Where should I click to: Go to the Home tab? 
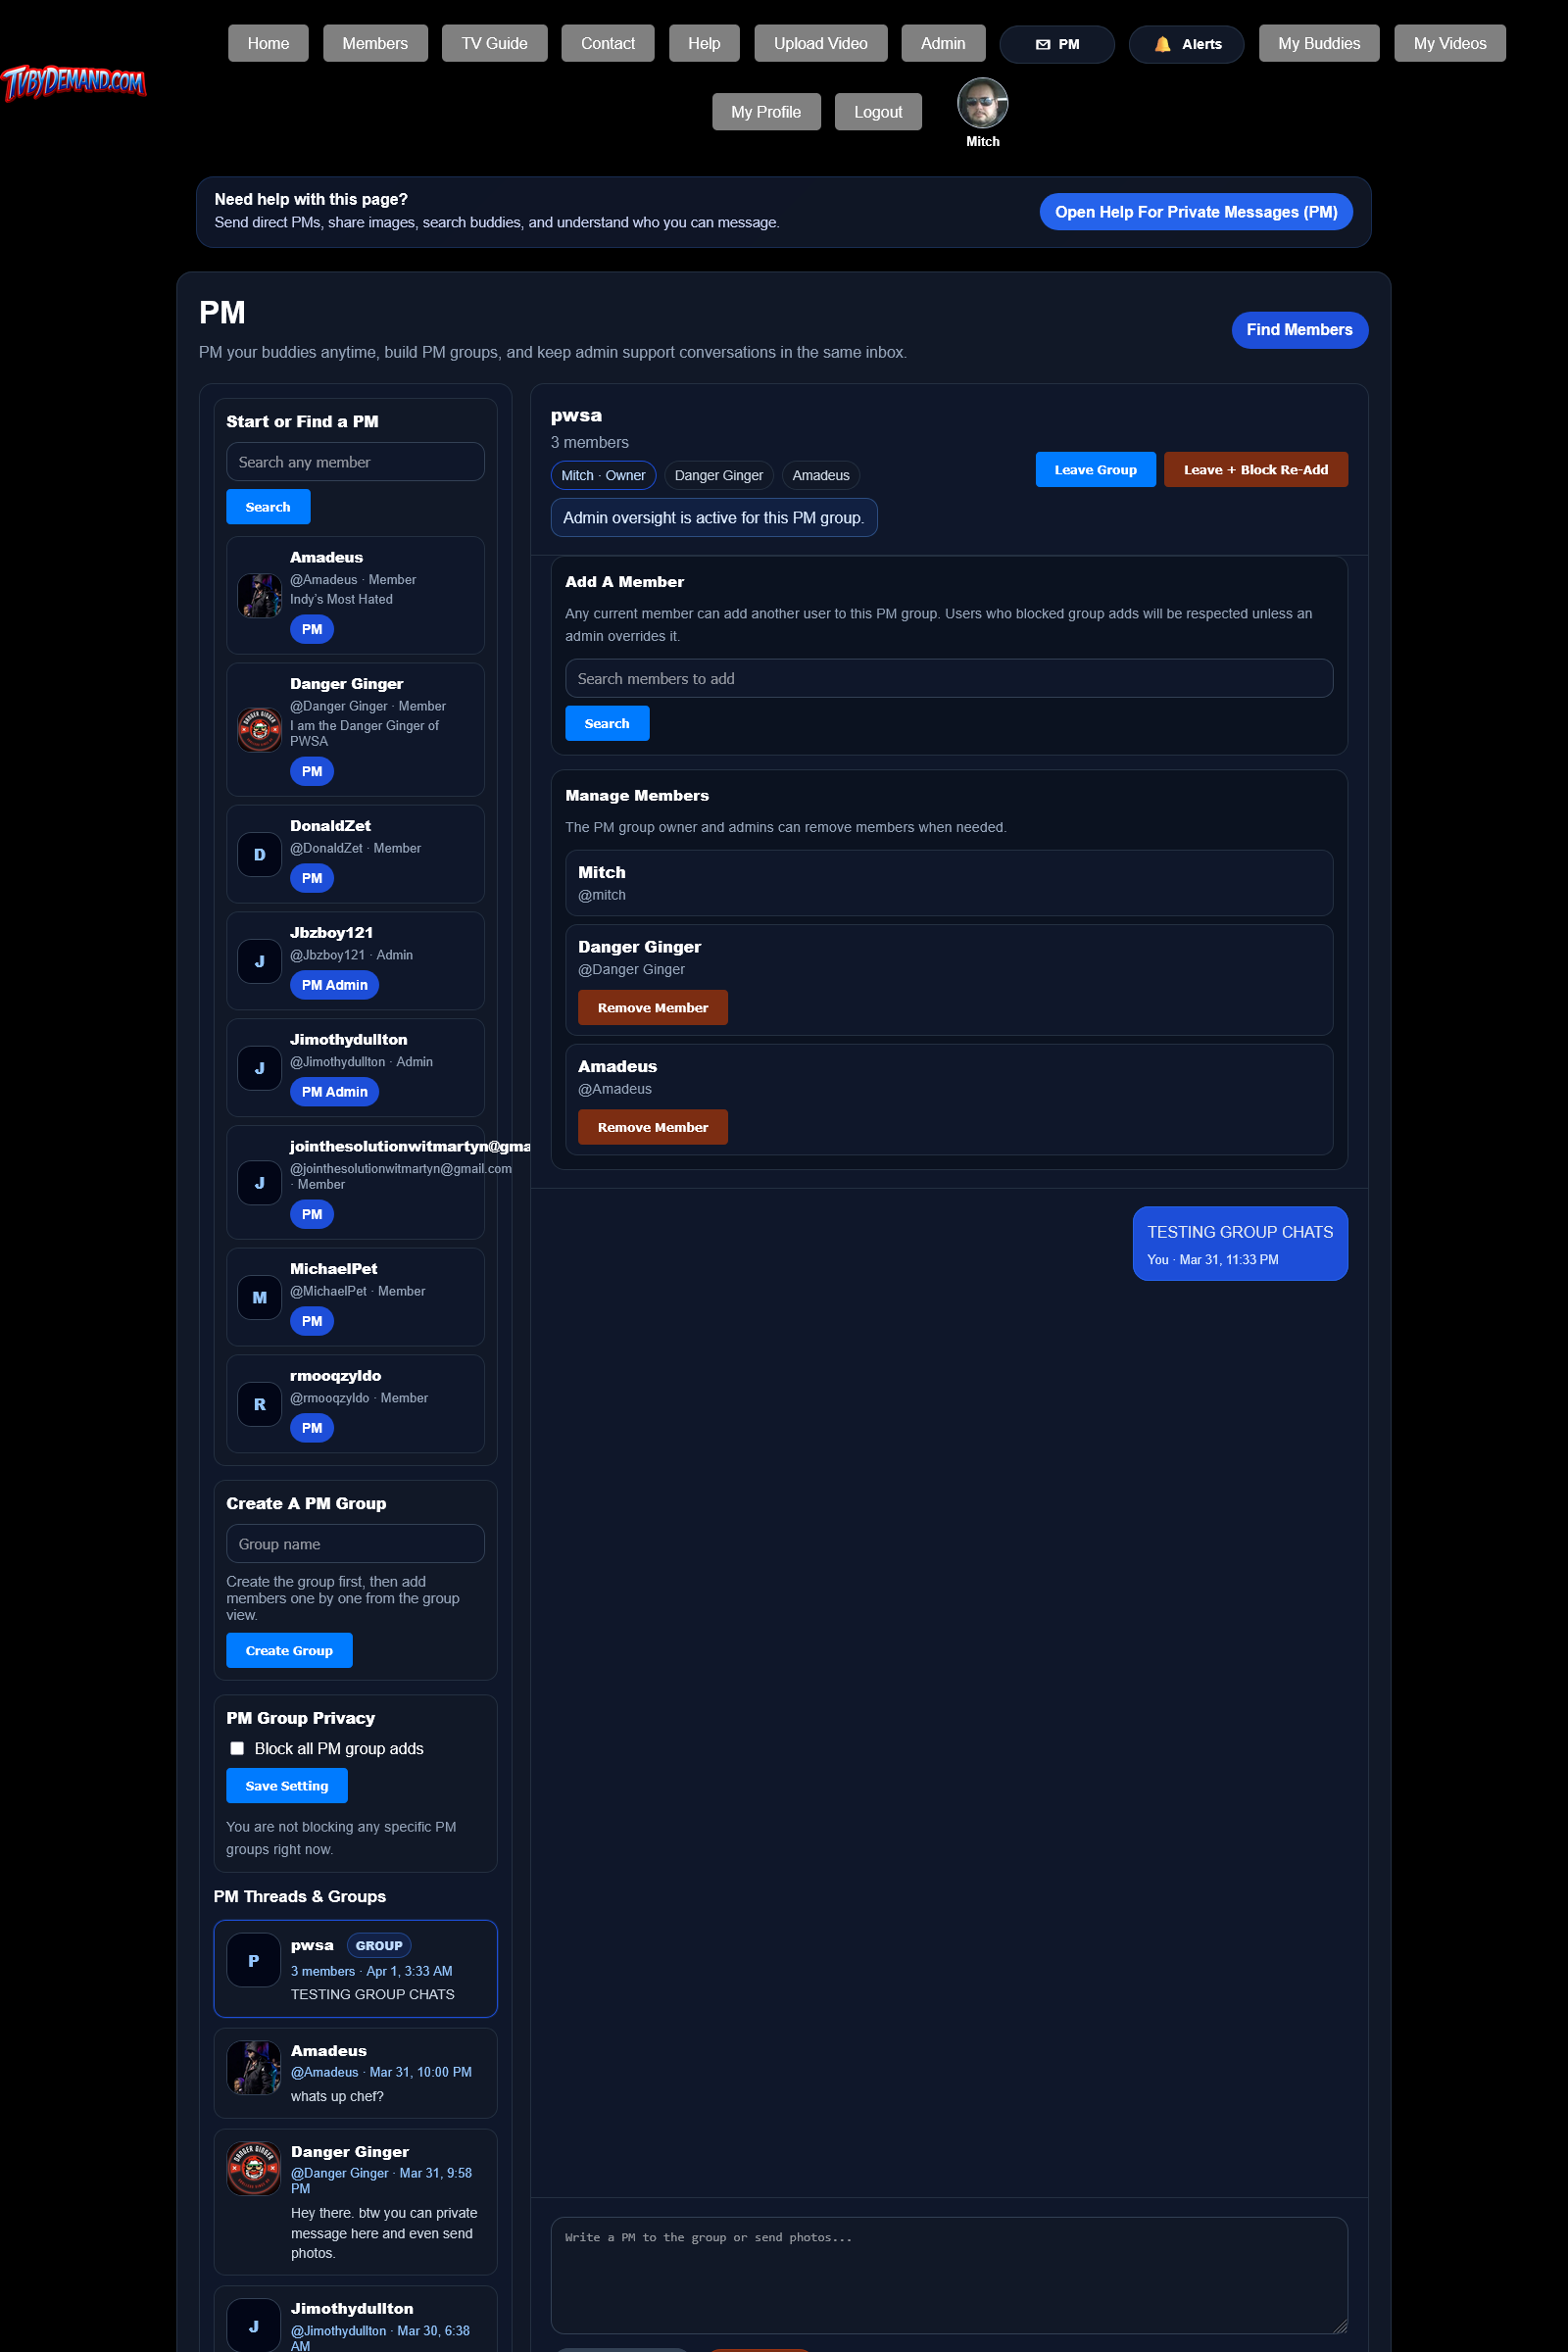tap(267, 43)
